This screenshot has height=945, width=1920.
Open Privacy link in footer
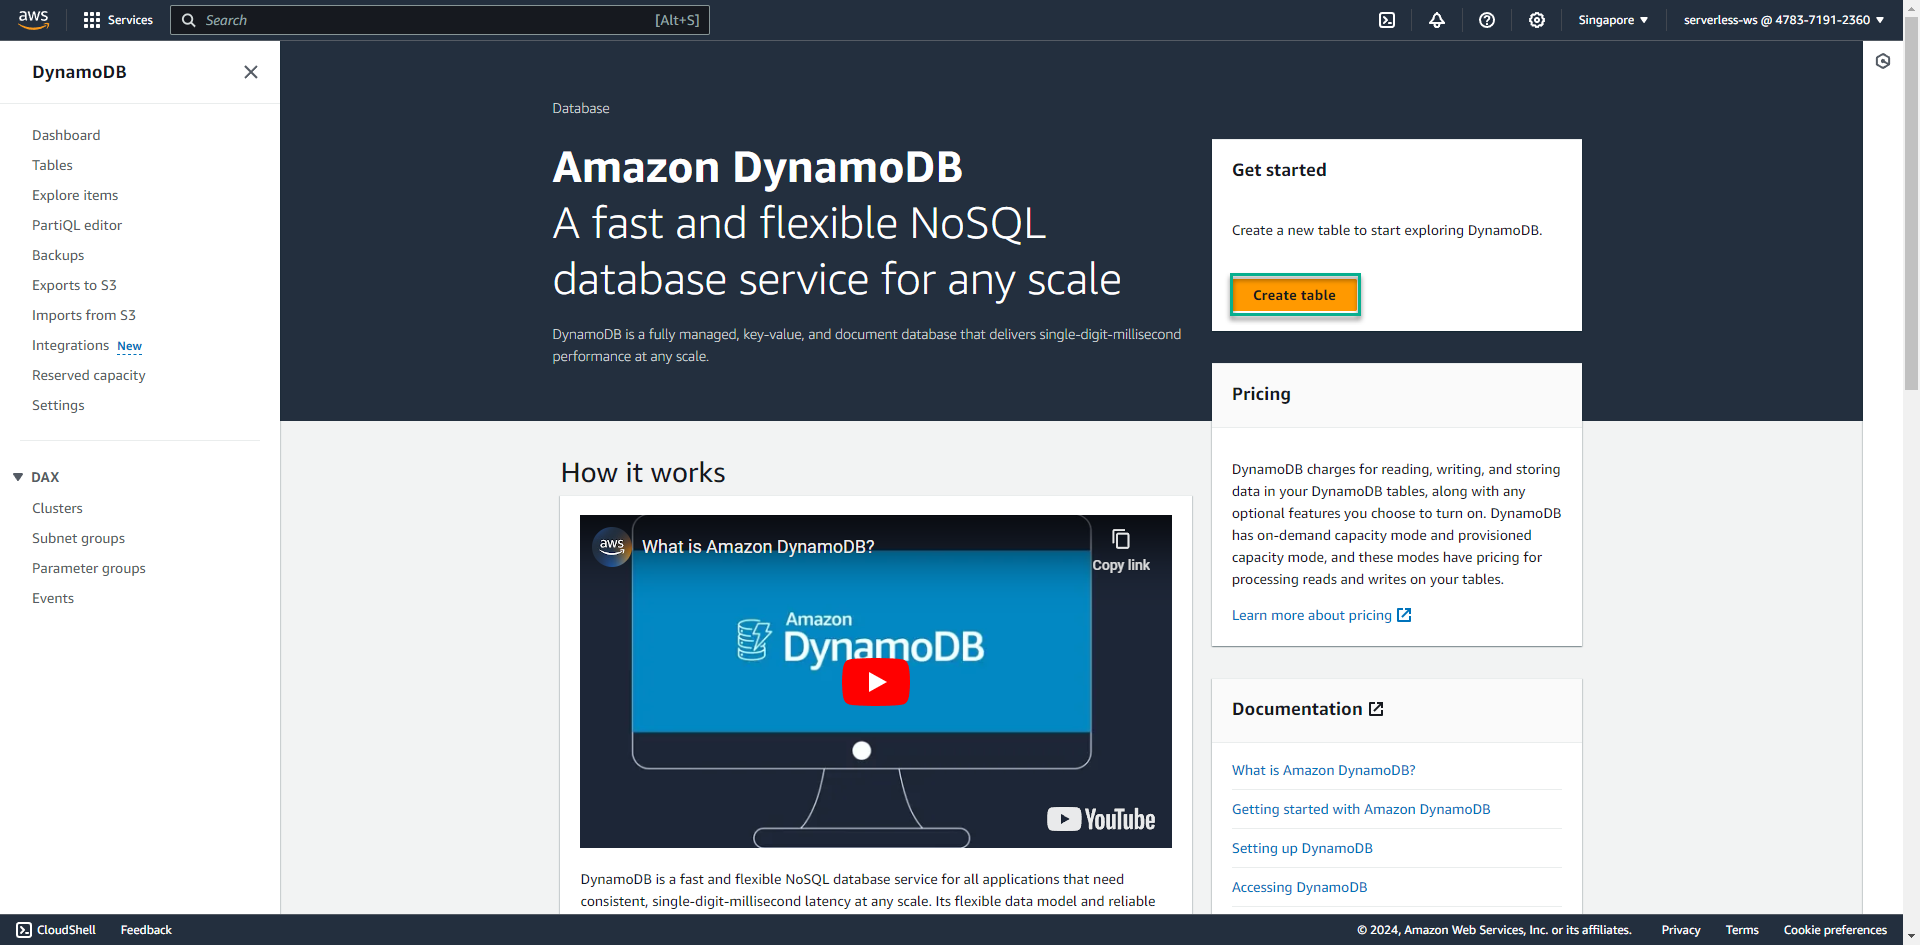(x=1681, y=930)
